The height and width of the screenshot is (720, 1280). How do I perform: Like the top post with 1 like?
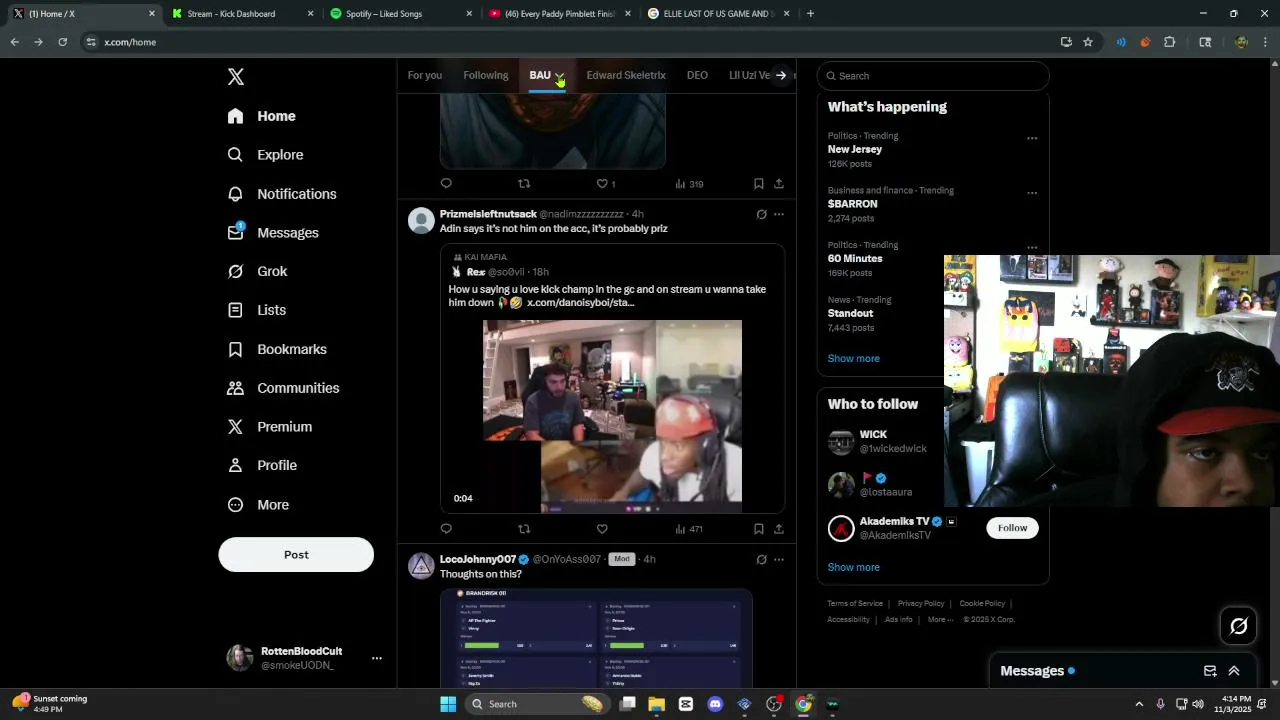[x=606, y=184]
